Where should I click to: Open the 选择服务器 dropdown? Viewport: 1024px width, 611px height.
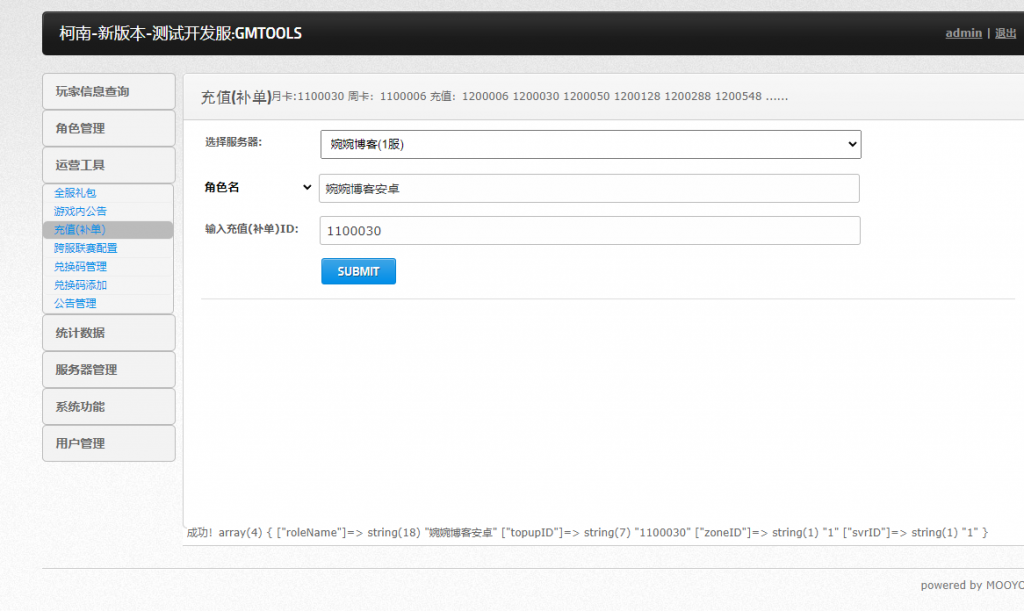590,144
